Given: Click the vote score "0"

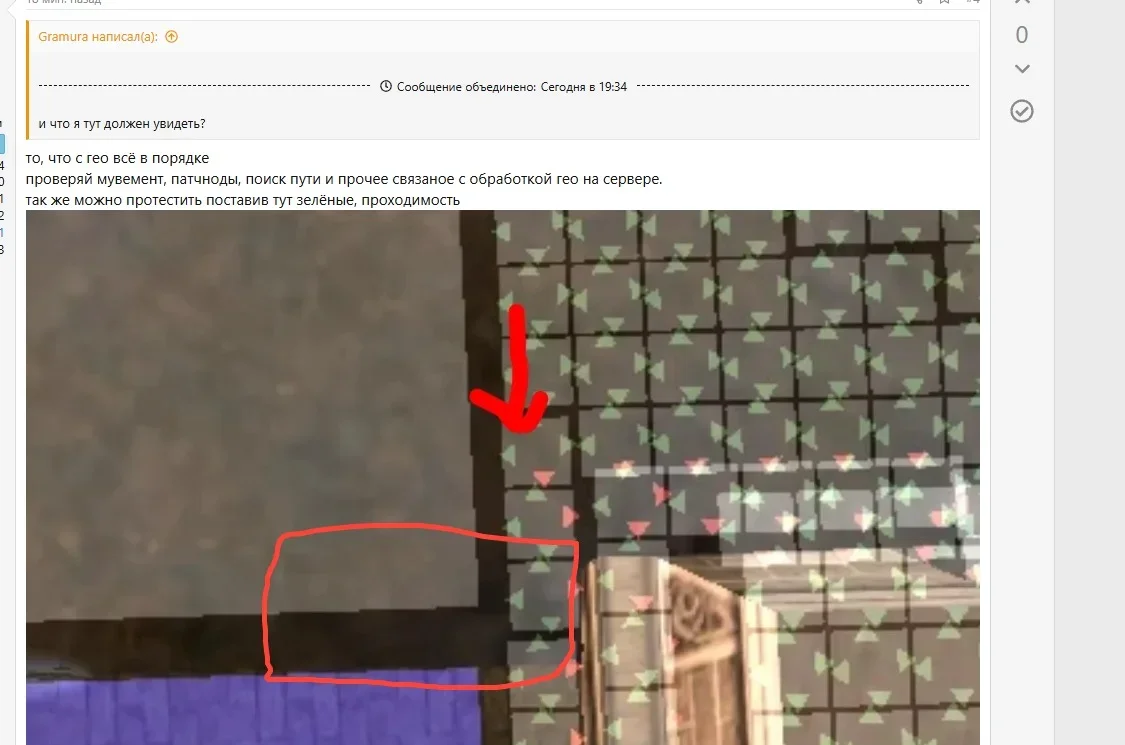Looking at the screenshot, I should 1022,34.
